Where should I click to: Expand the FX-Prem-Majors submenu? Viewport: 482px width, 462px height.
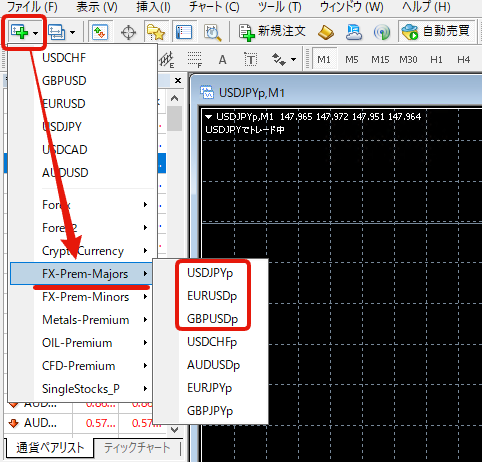(x=81, y=274)
